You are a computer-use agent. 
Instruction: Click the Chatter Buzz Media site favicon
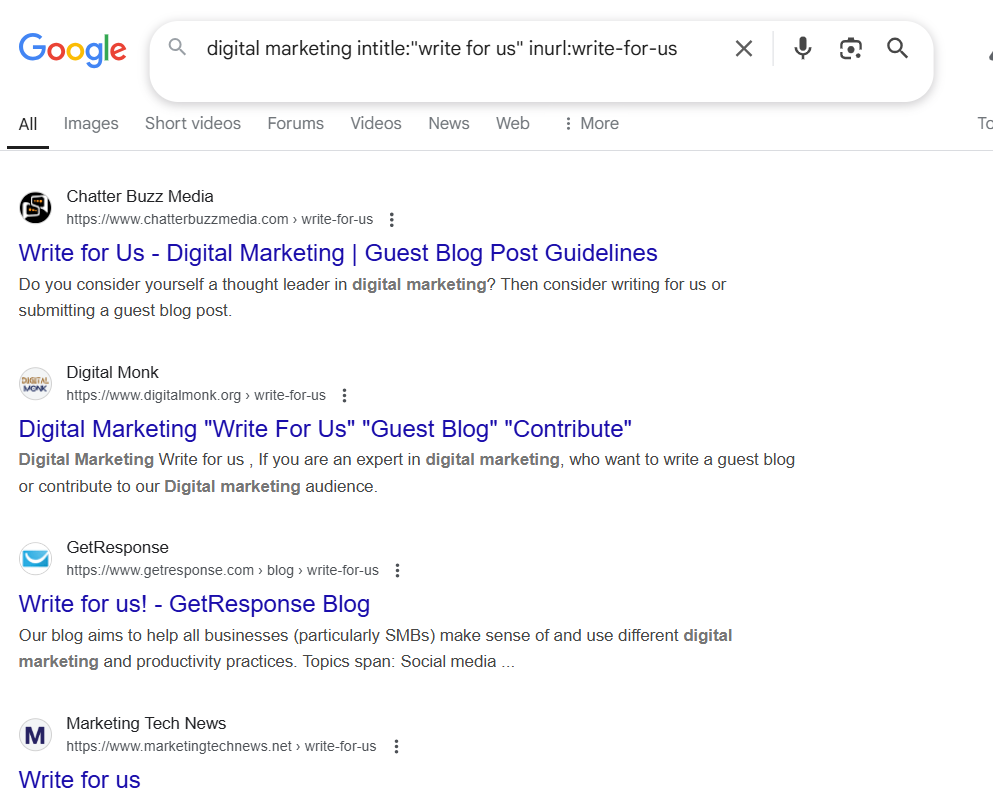[x=35, y=207]
